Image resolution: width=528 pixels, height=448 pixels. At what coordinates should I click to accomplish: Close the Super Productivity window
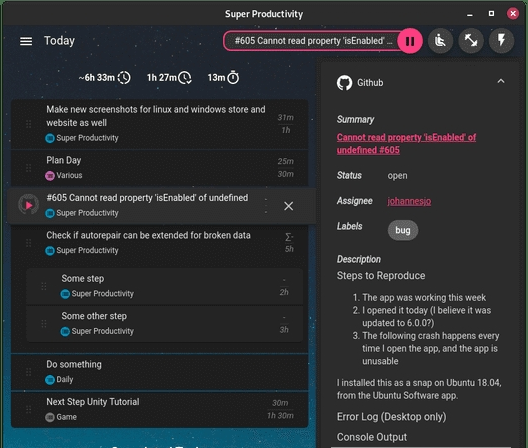(513, 13)
